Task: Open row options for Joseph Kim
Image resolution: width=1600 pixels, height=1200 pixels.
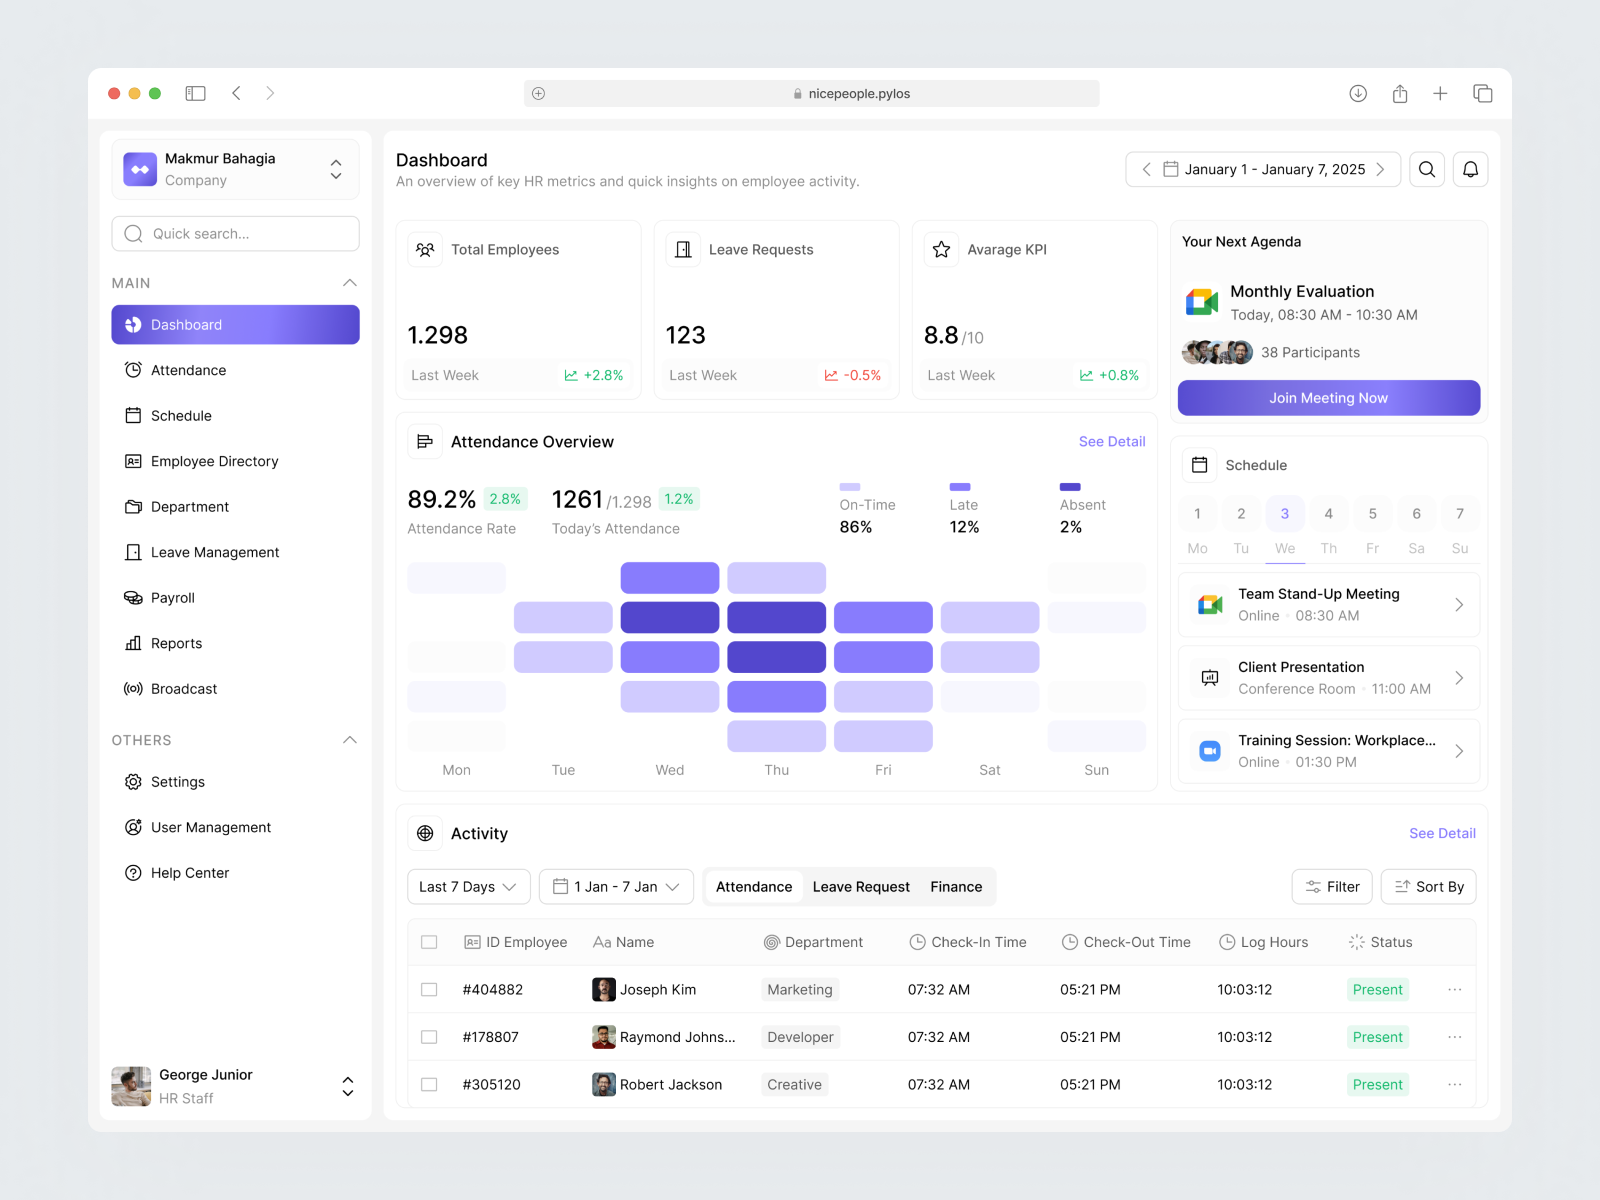Action: click(x=1454, y=990)
